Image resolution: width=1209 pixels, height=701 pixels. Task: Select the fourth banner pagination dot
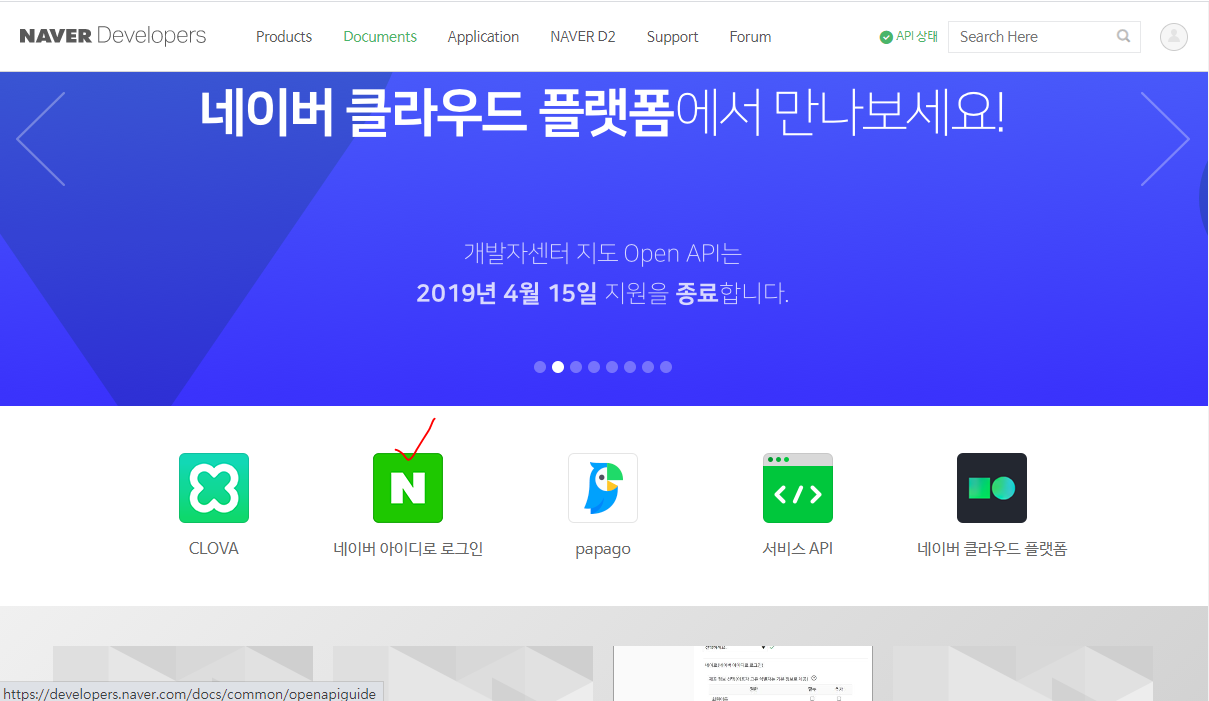(594, 367)
